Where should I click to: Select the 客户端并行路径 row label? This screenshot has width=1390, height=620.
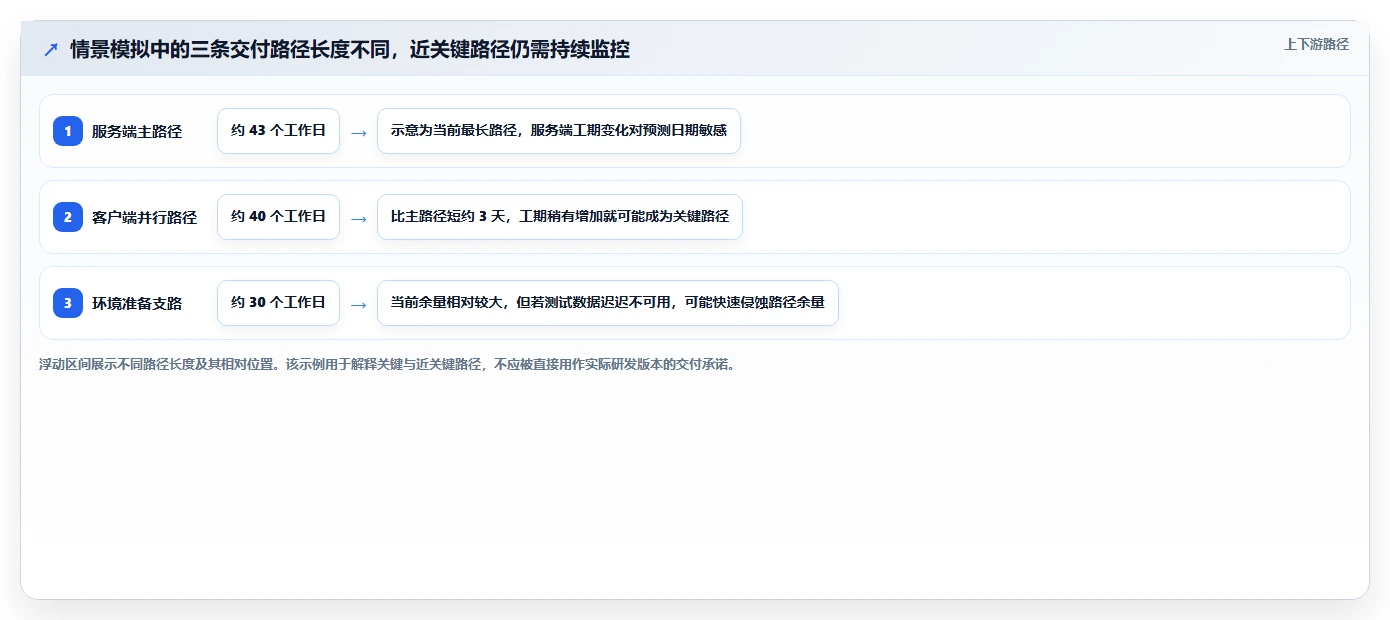144,217
